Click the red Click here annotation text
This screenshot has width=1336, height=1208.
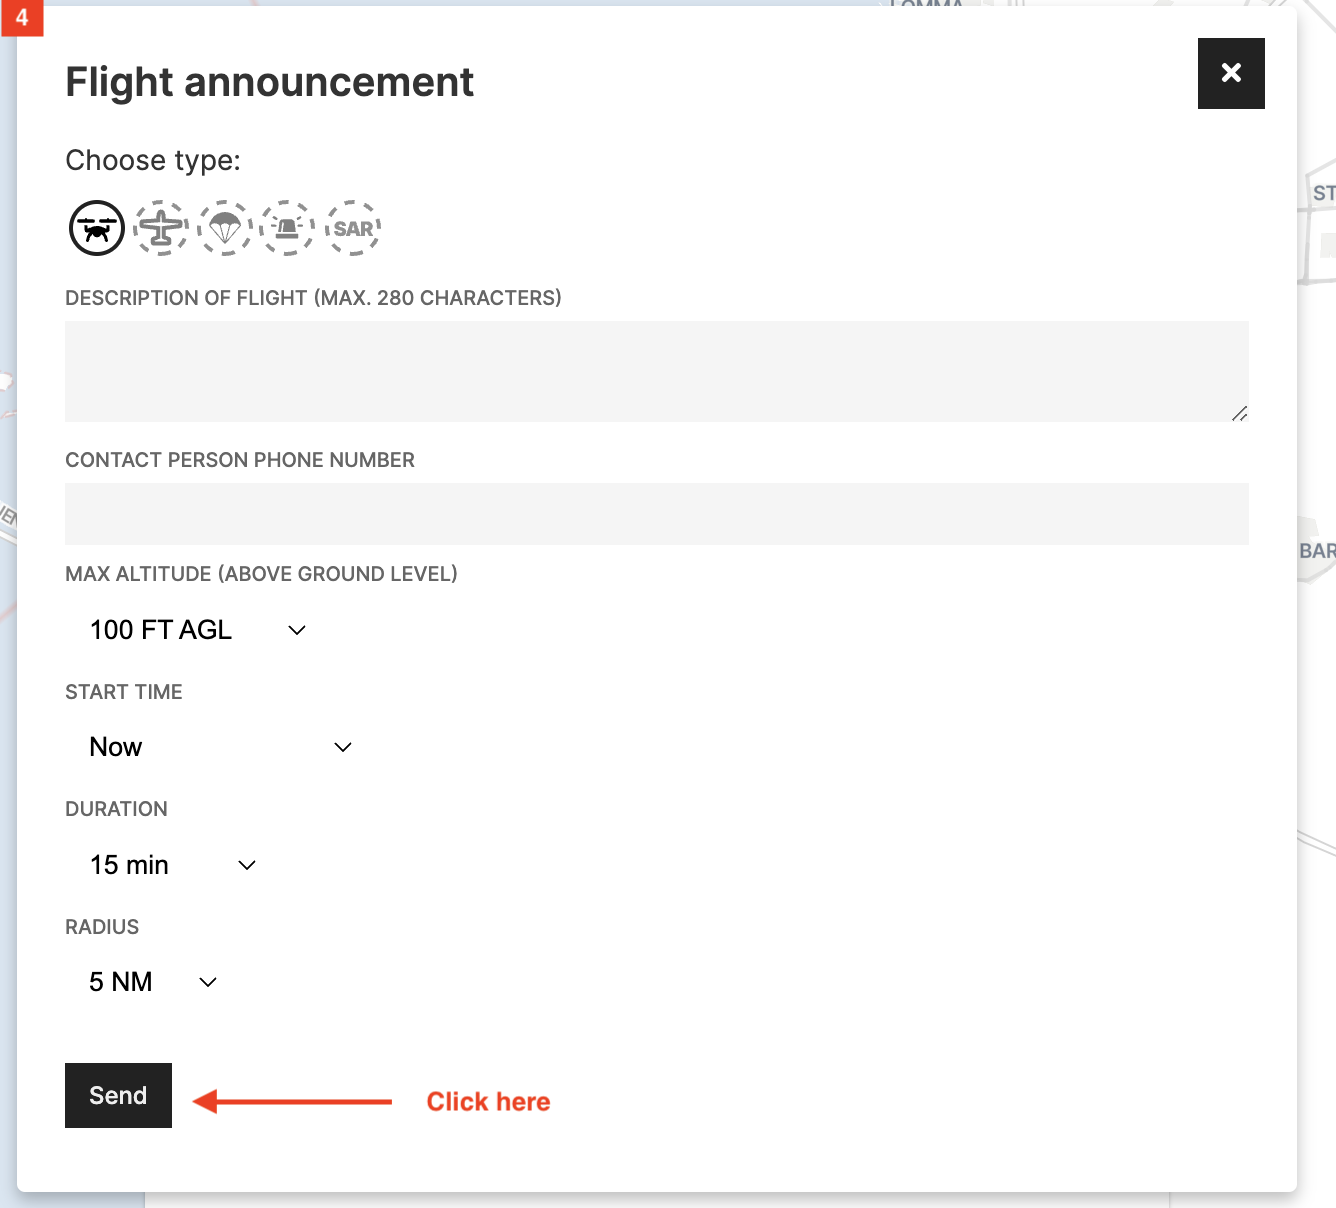click(x=488, y=1101)
